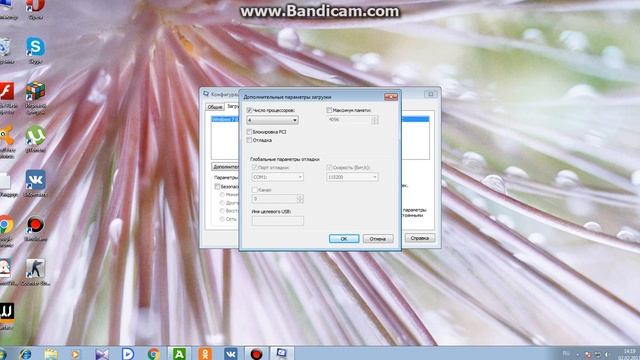Open the Opera browser desktop shortcut
The width and height of the screenshot is (640, 360).
click(35, 8)
